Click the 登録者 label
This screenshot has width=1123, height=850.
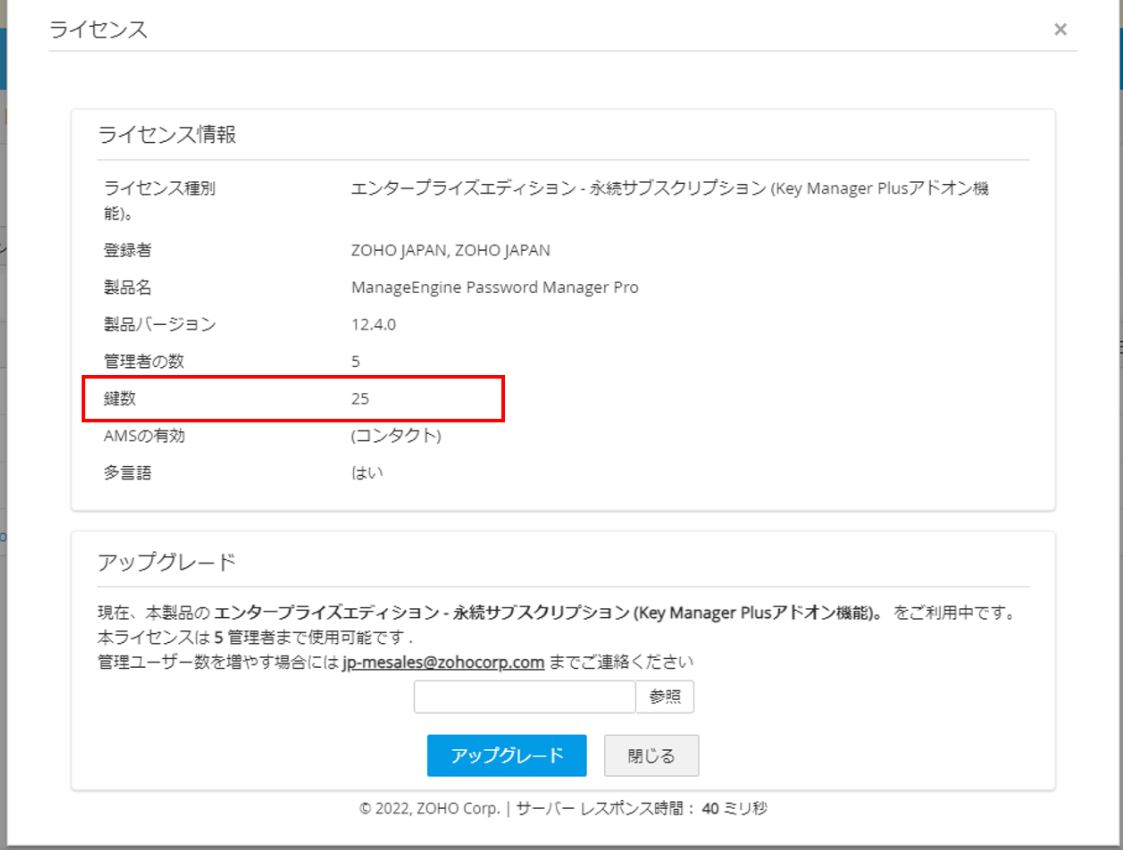click(127, 250)
